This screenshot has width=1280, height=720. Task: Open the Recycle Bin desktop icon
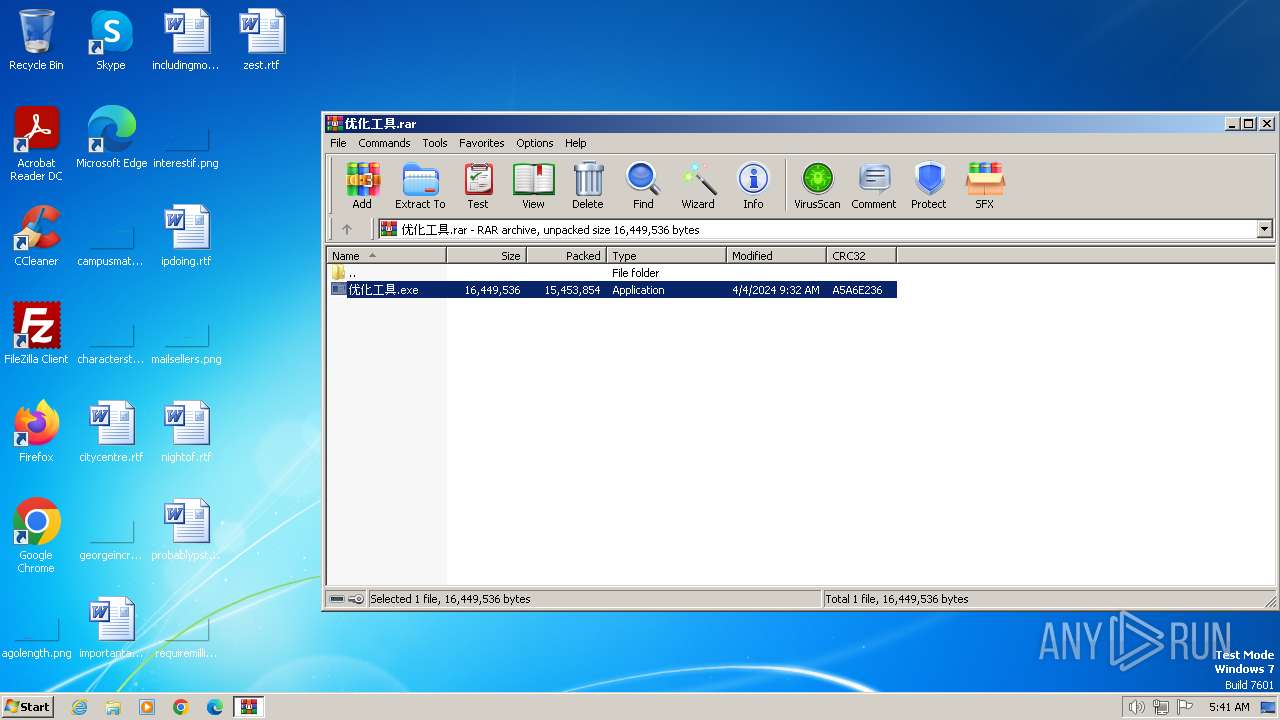click(36, 40)
